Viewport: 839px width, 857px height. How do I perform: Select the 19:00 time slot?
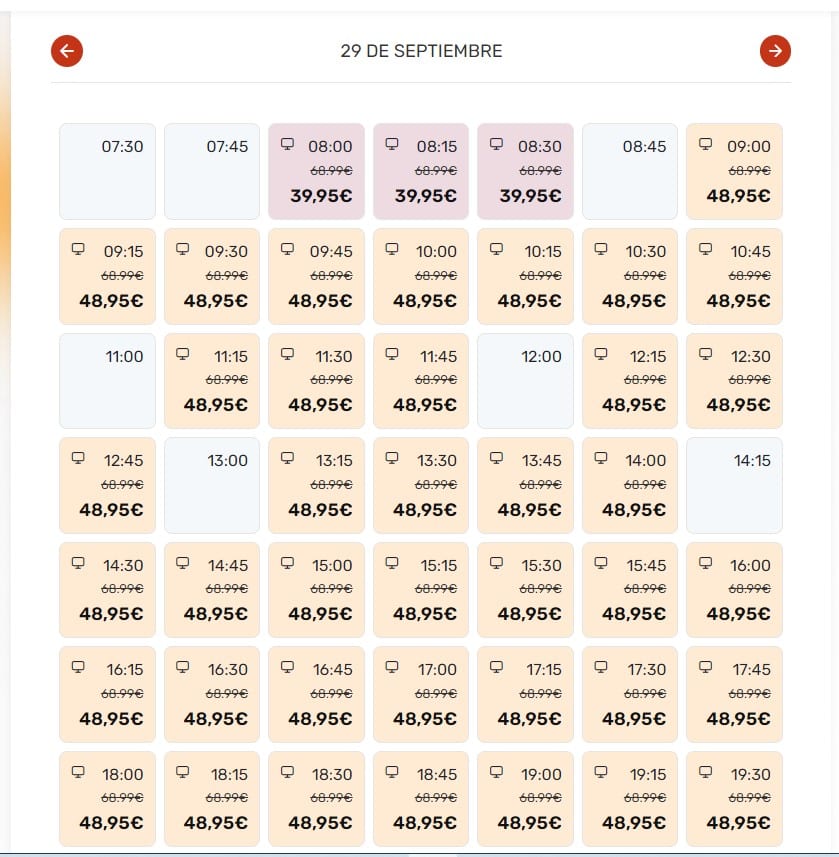pos(525,799)
